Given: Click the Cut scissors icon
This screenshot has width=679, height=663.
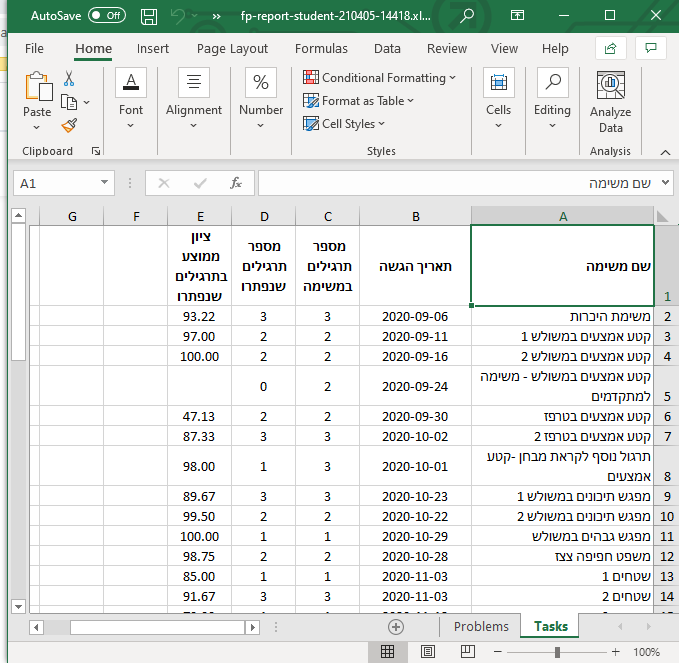Looking at the screenshot, I should click(x=69, y=79).
